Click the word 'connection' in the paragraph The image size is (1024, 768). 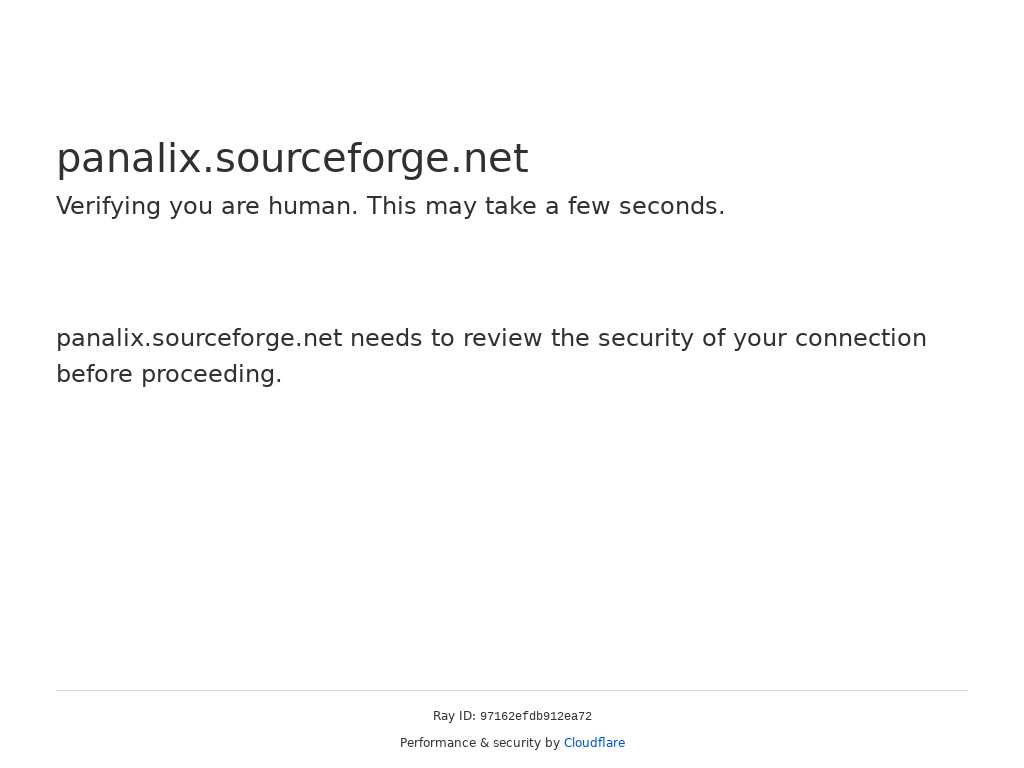pyautogui.click(x=860, y=338)
